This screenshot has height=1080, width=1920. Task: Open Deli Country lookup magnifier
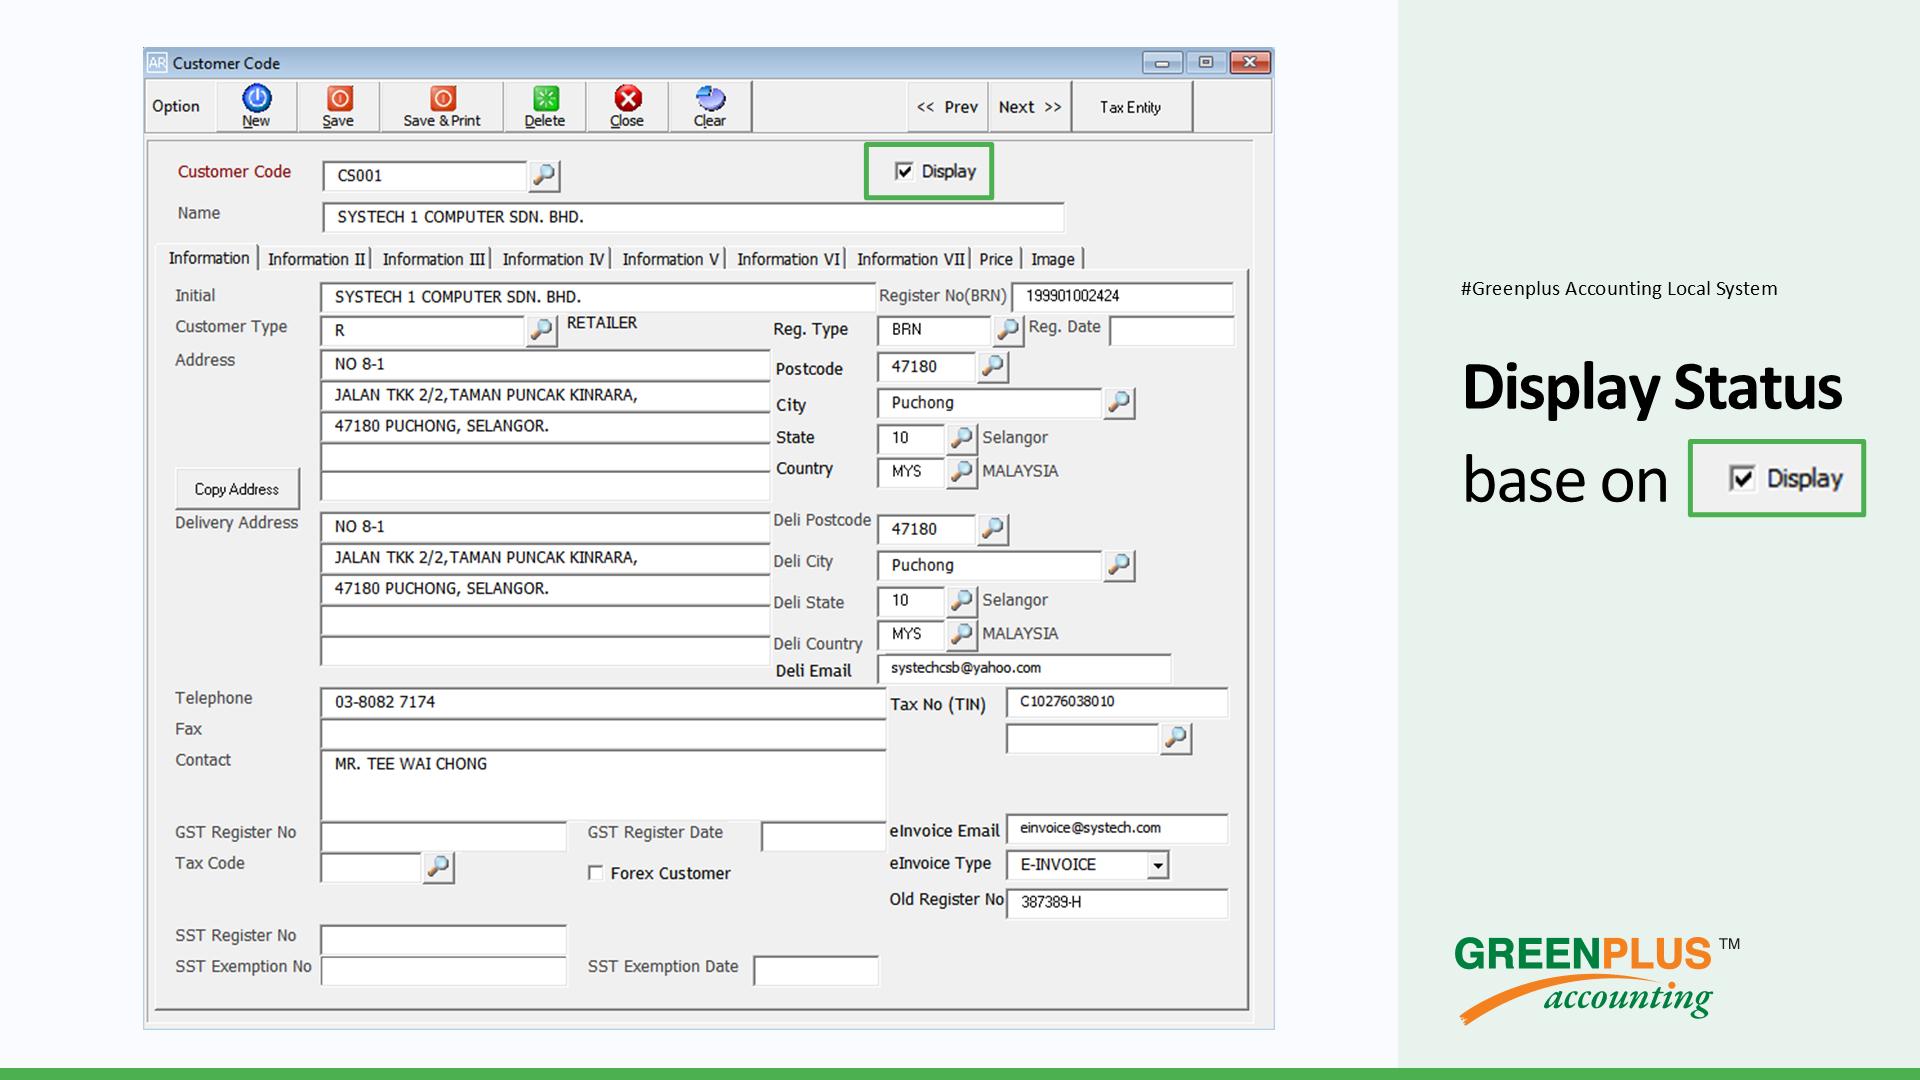click(x=961, y=634)
